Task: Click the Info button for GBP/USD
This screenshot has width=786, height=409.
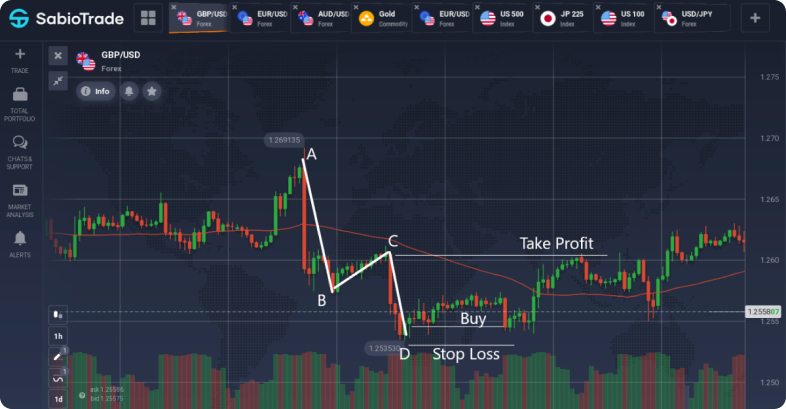Action: tap(96, 91)
